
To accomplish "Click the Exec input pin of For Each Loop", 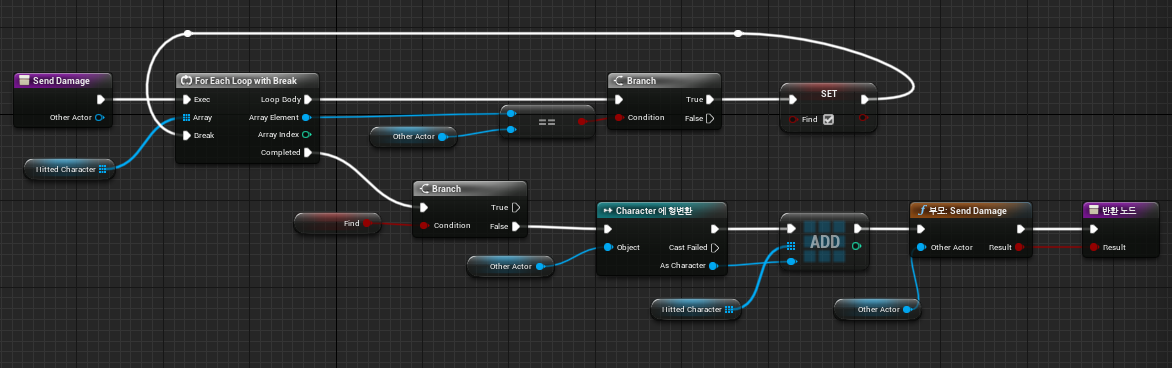I will pos(187,99).
